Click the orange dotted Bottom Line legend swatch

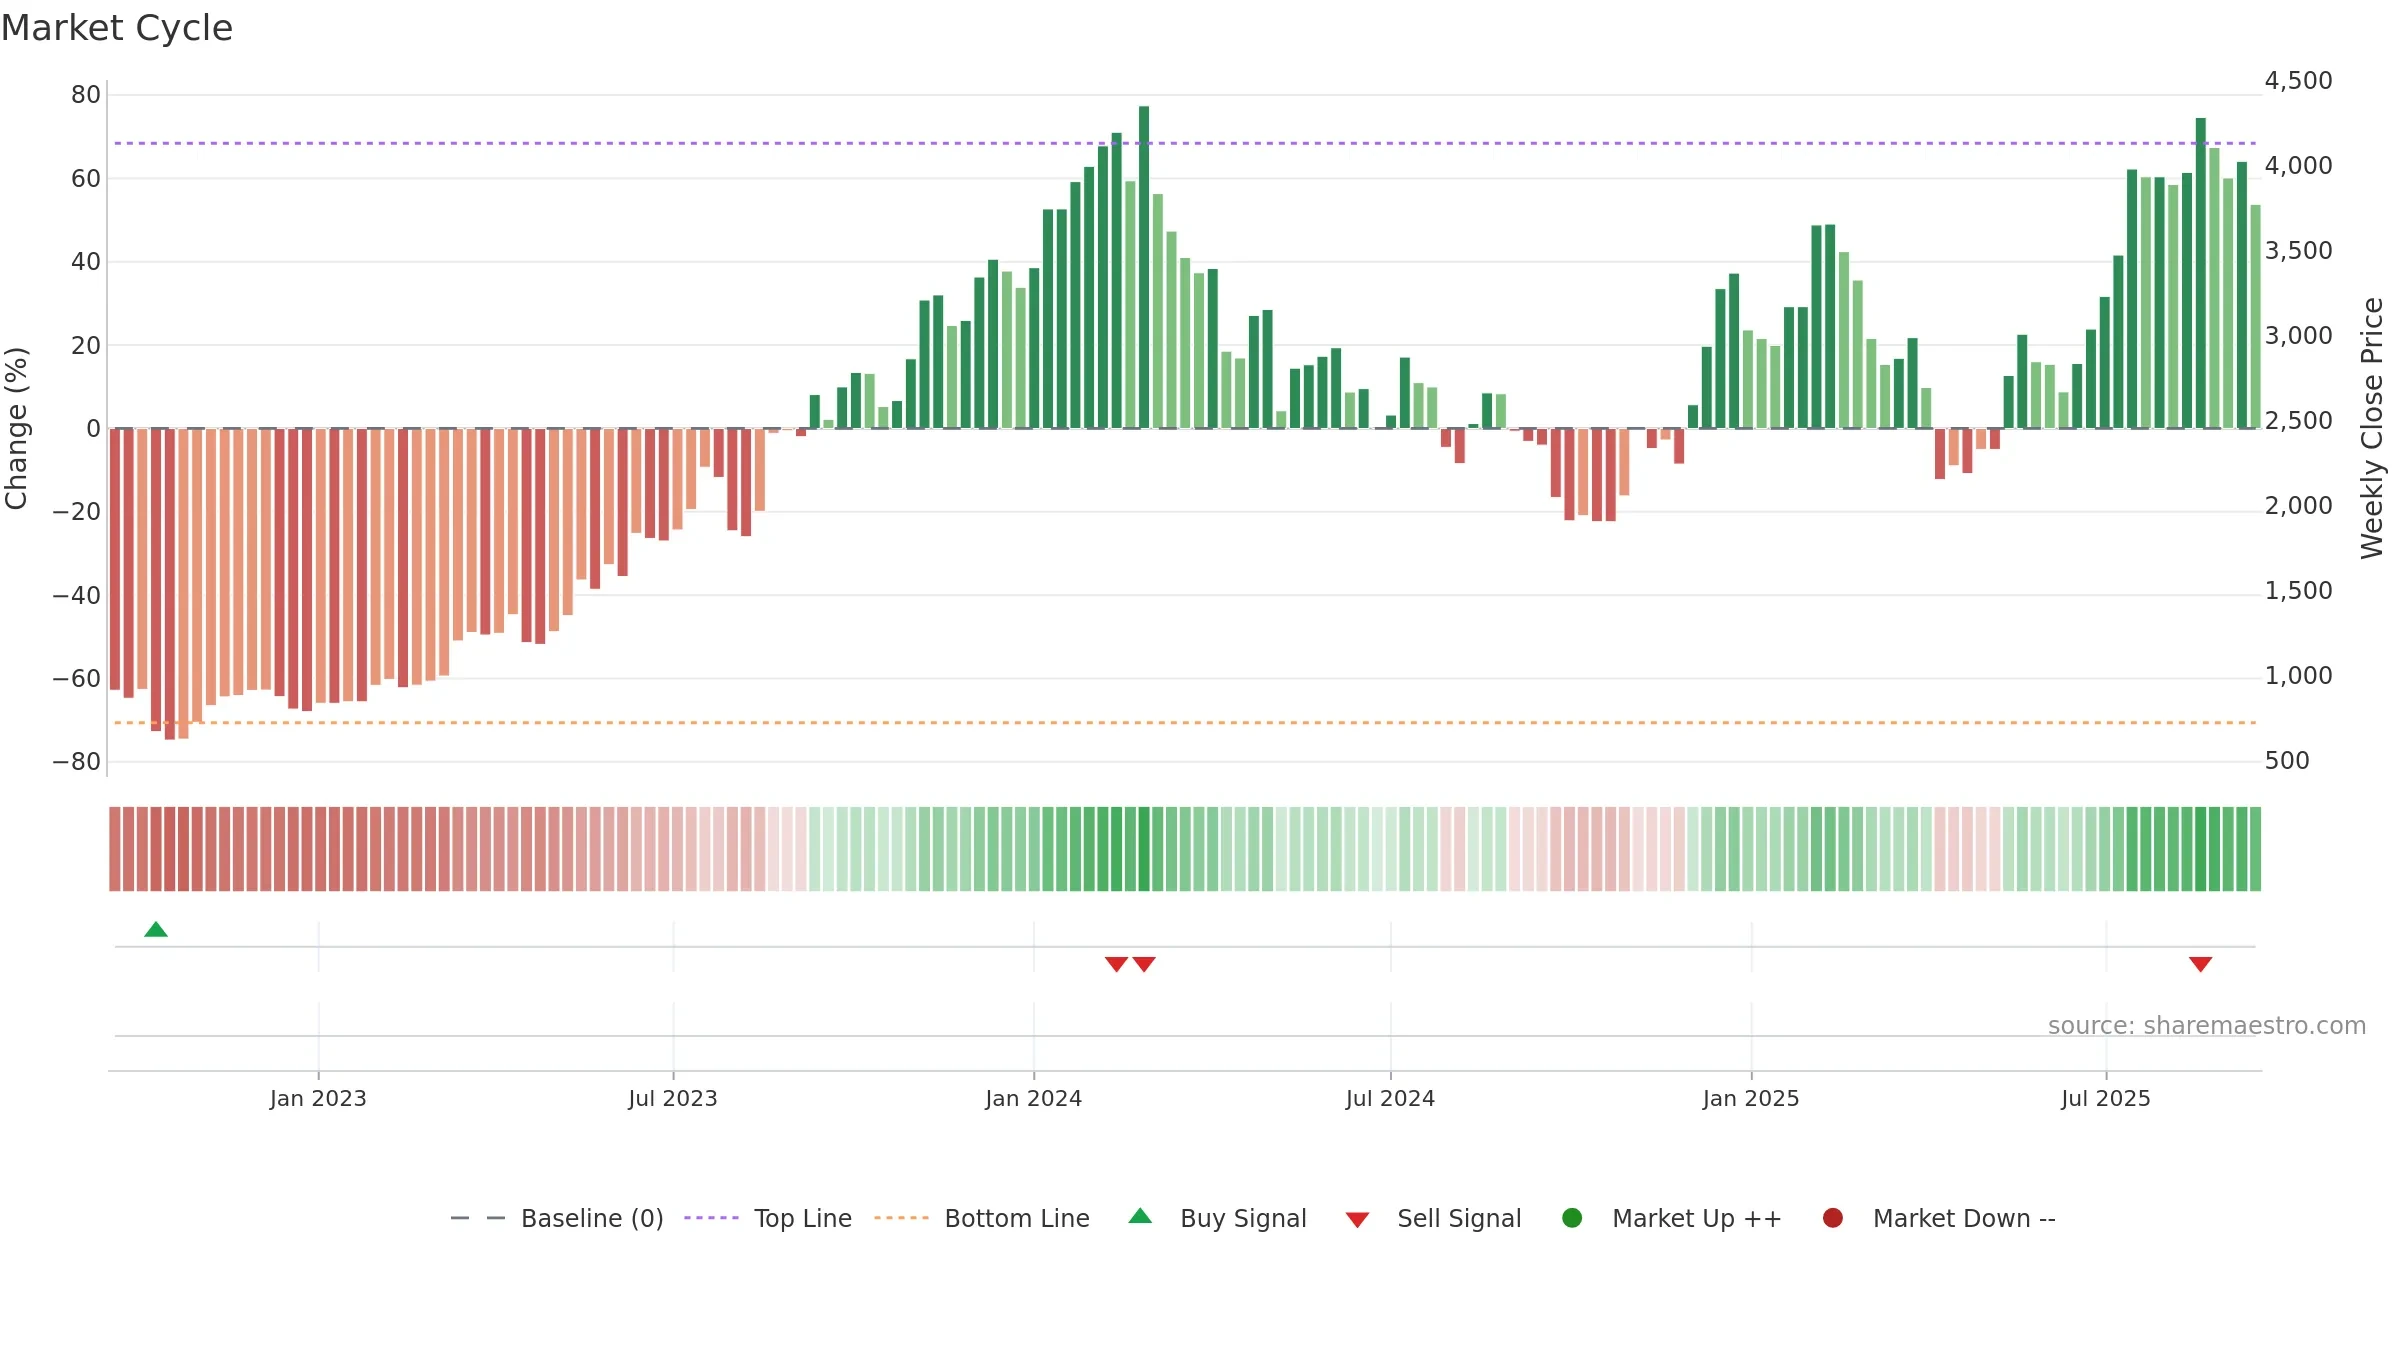click(x=901, y=1218)
